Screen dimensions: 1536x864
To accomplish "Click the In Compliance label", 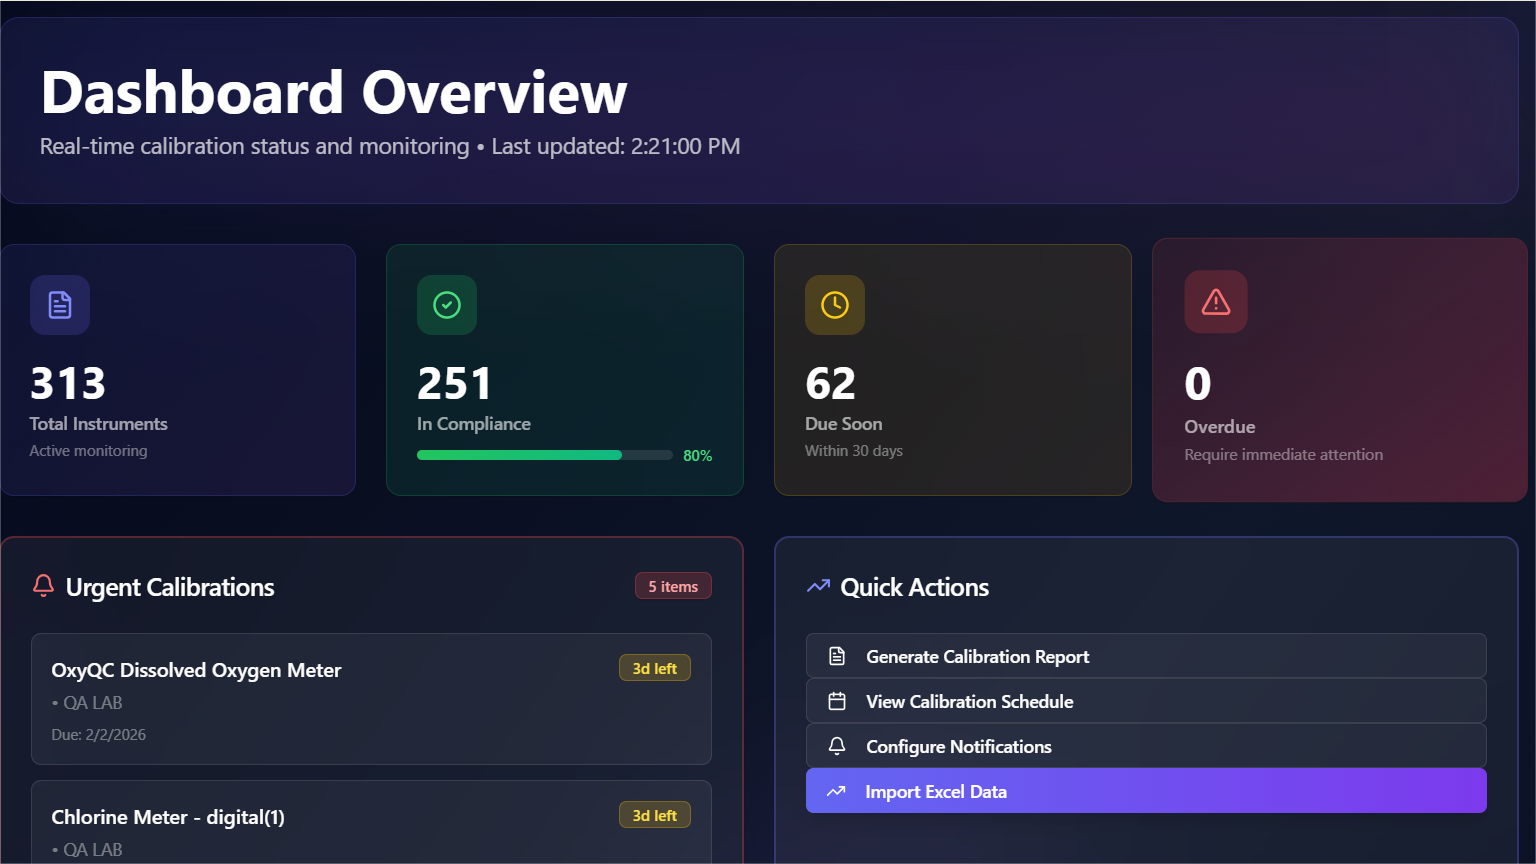I will [474, 424].
